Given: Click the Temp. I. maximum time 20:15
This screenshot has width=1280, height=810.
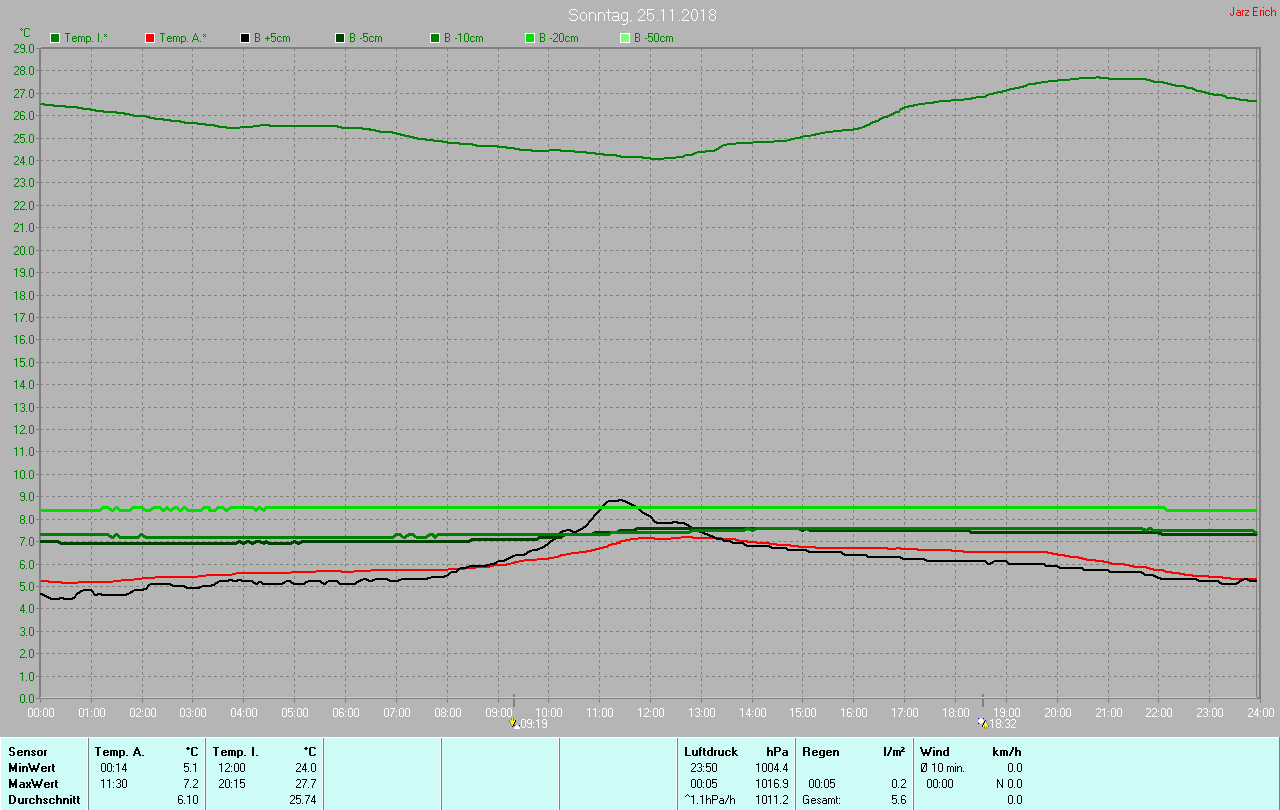Looking at the screenshot, I should pos(231,784).
